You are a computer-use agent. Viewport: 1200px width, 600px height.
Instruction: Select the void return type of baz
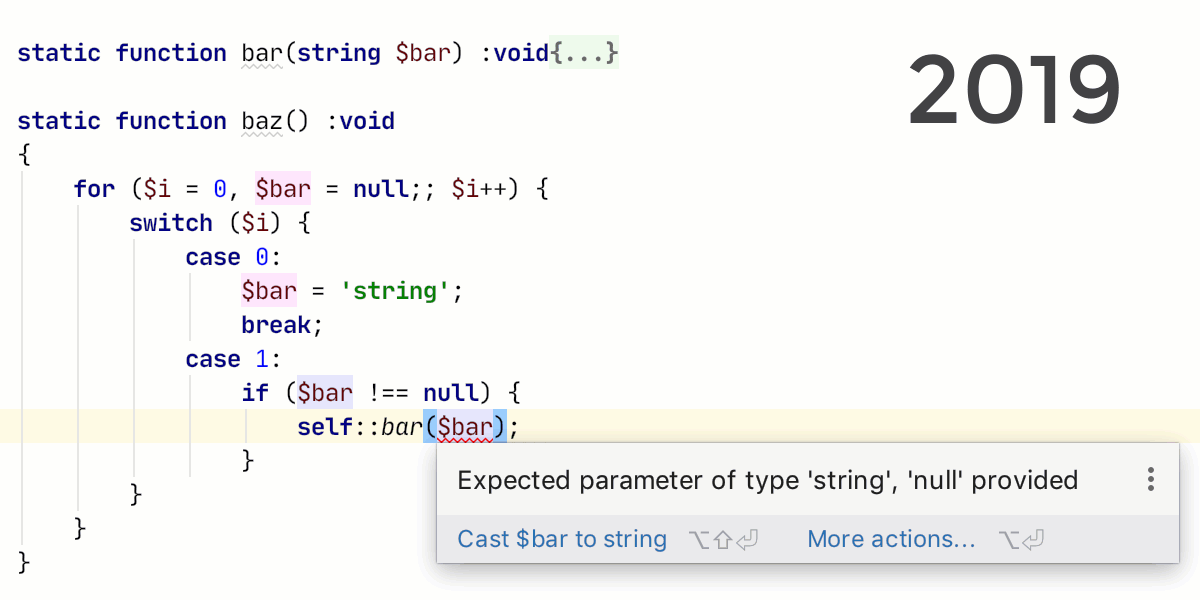tap(366, 121)
